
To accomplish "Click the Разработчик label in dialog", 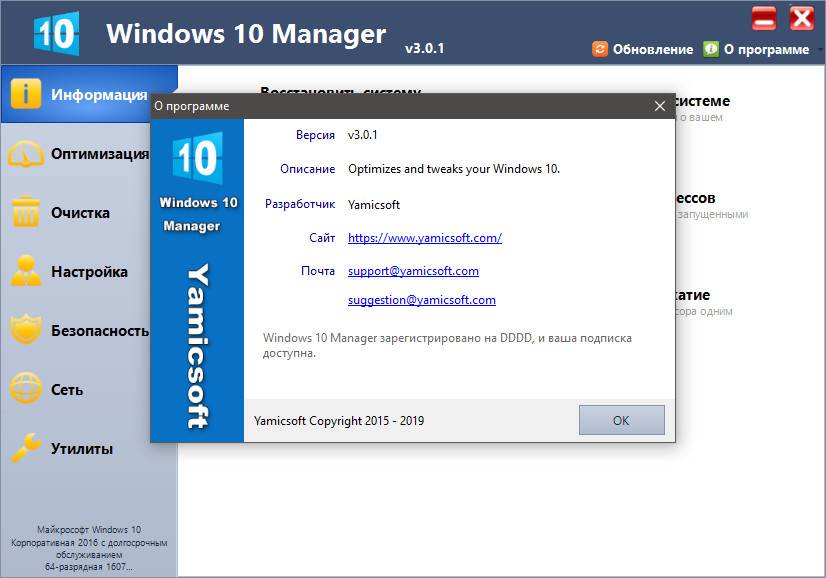I will pyautogui.click(x=300, y=204).
